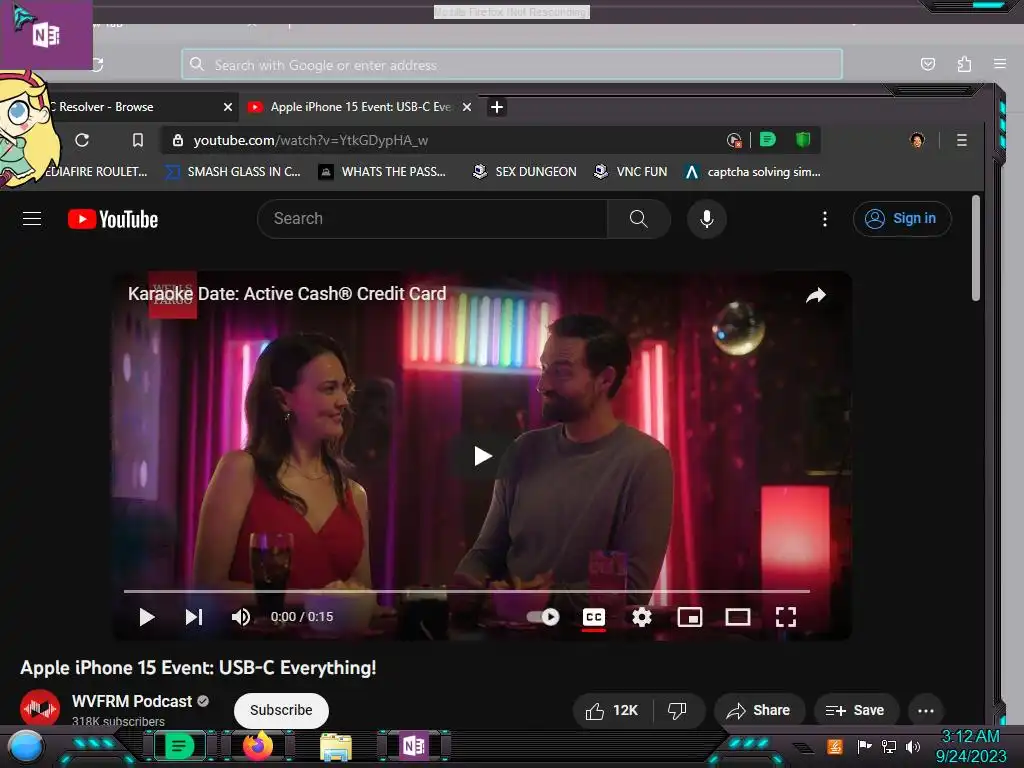Switch to Firefox in taskbar
The image size is (1024, 768).
258,746
